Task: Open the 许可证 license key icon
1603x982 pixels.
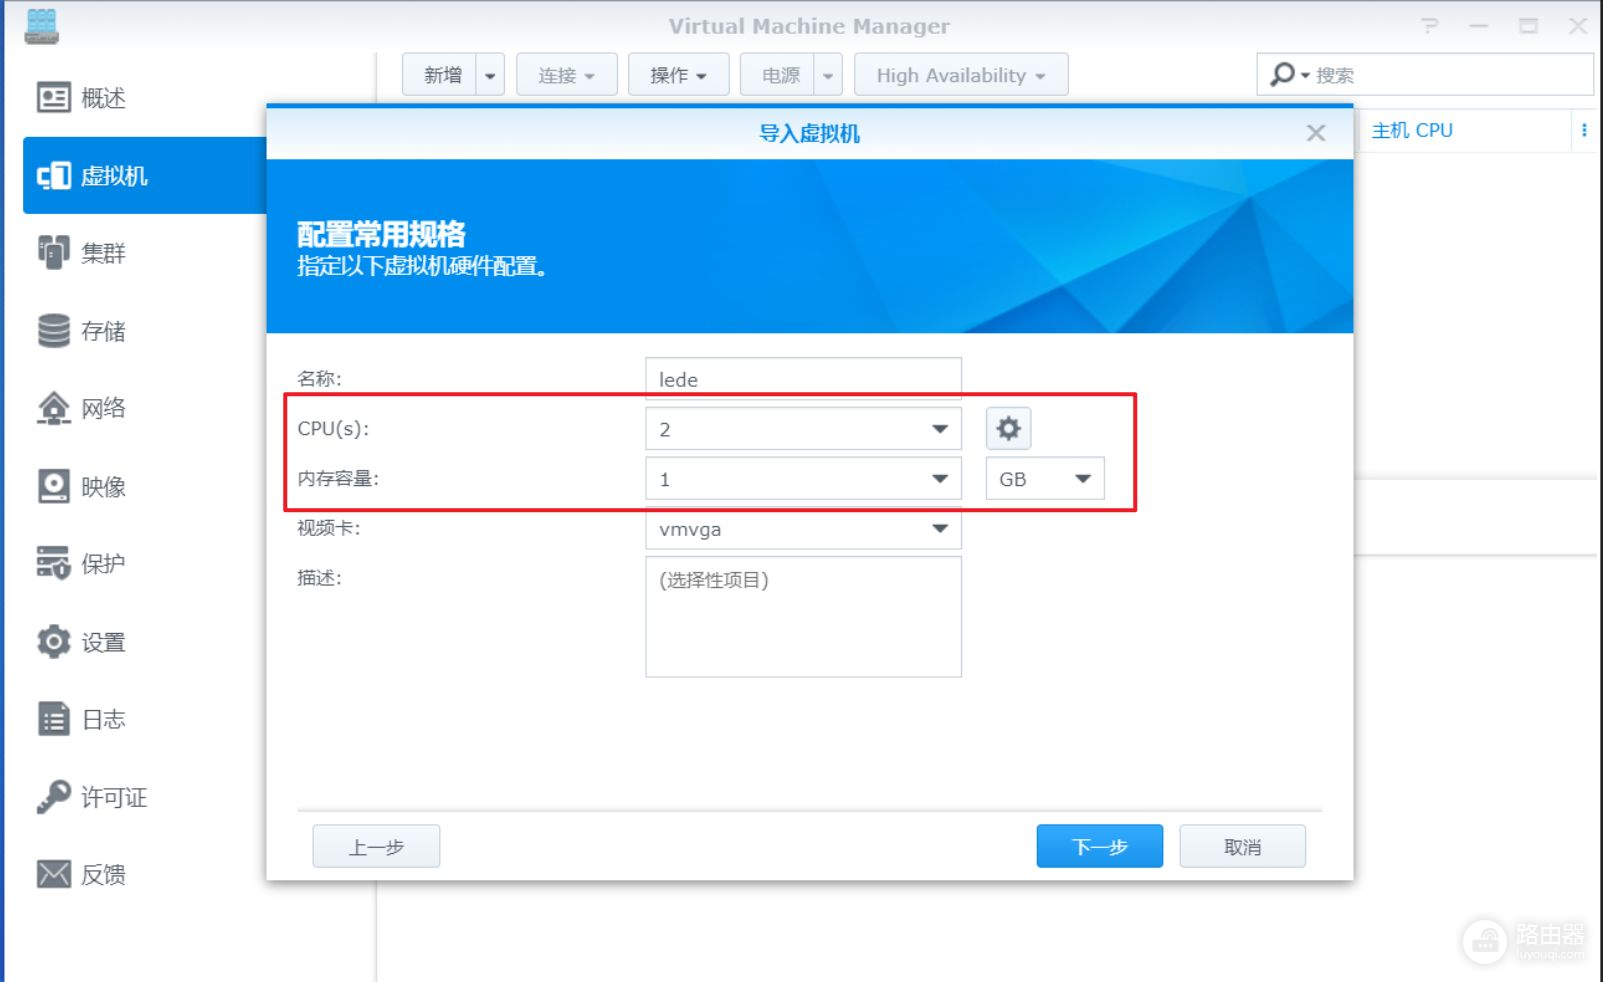Action: (x=54, y=797)
